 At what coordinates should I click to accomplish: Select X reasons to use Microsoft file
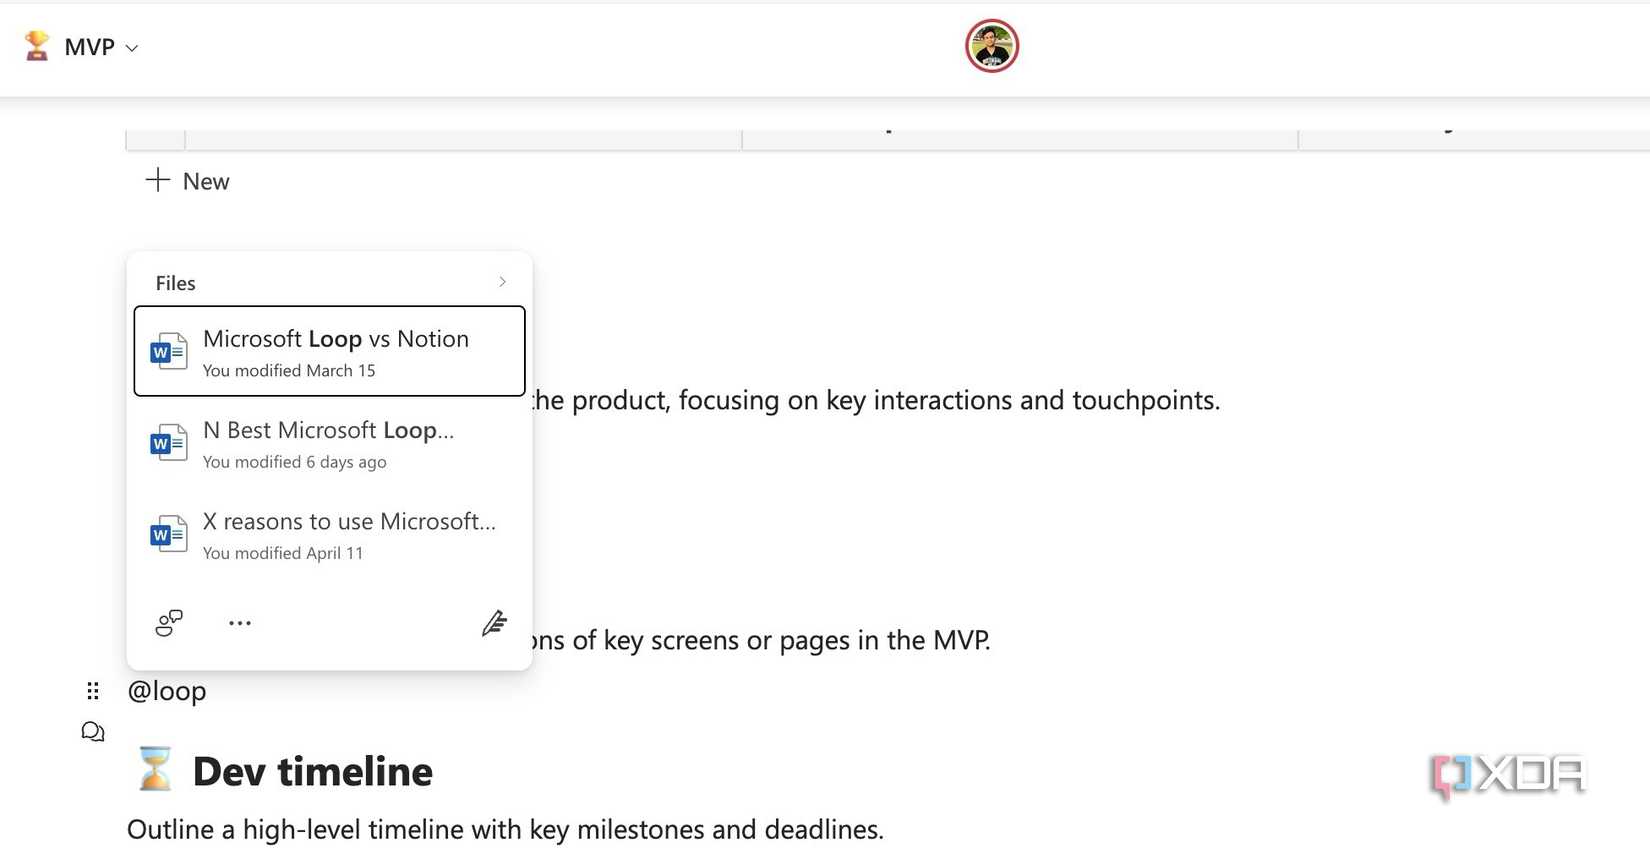point(329,535)
